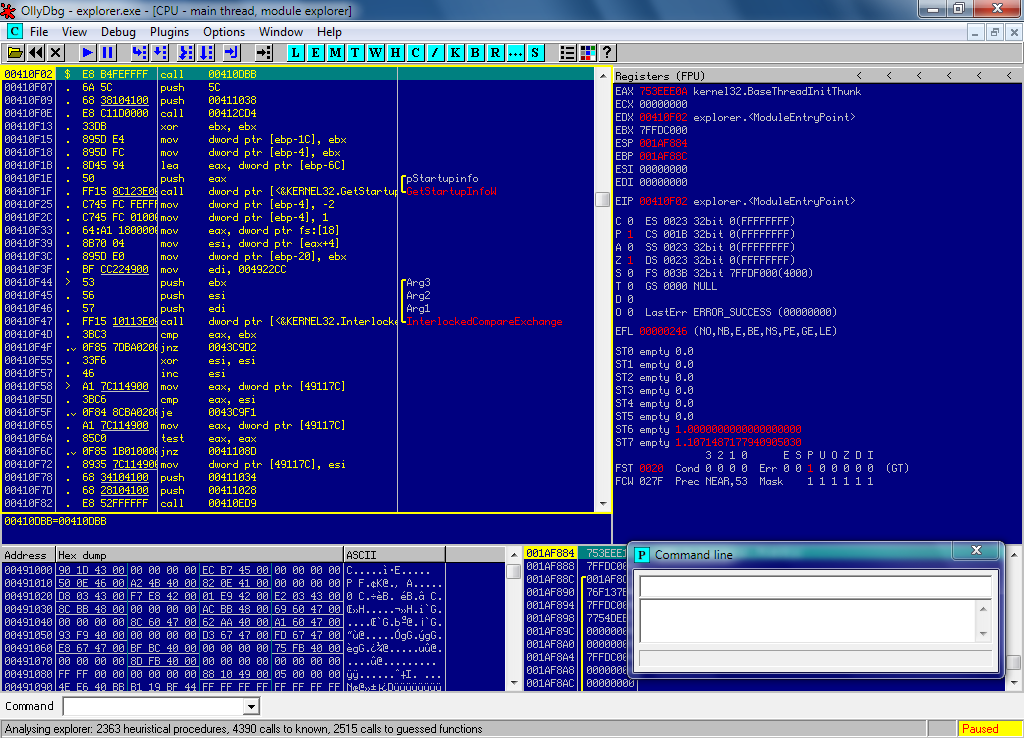Open the View menu
The height and width of the screenshot is (738, 1024).
pos(74,32)
